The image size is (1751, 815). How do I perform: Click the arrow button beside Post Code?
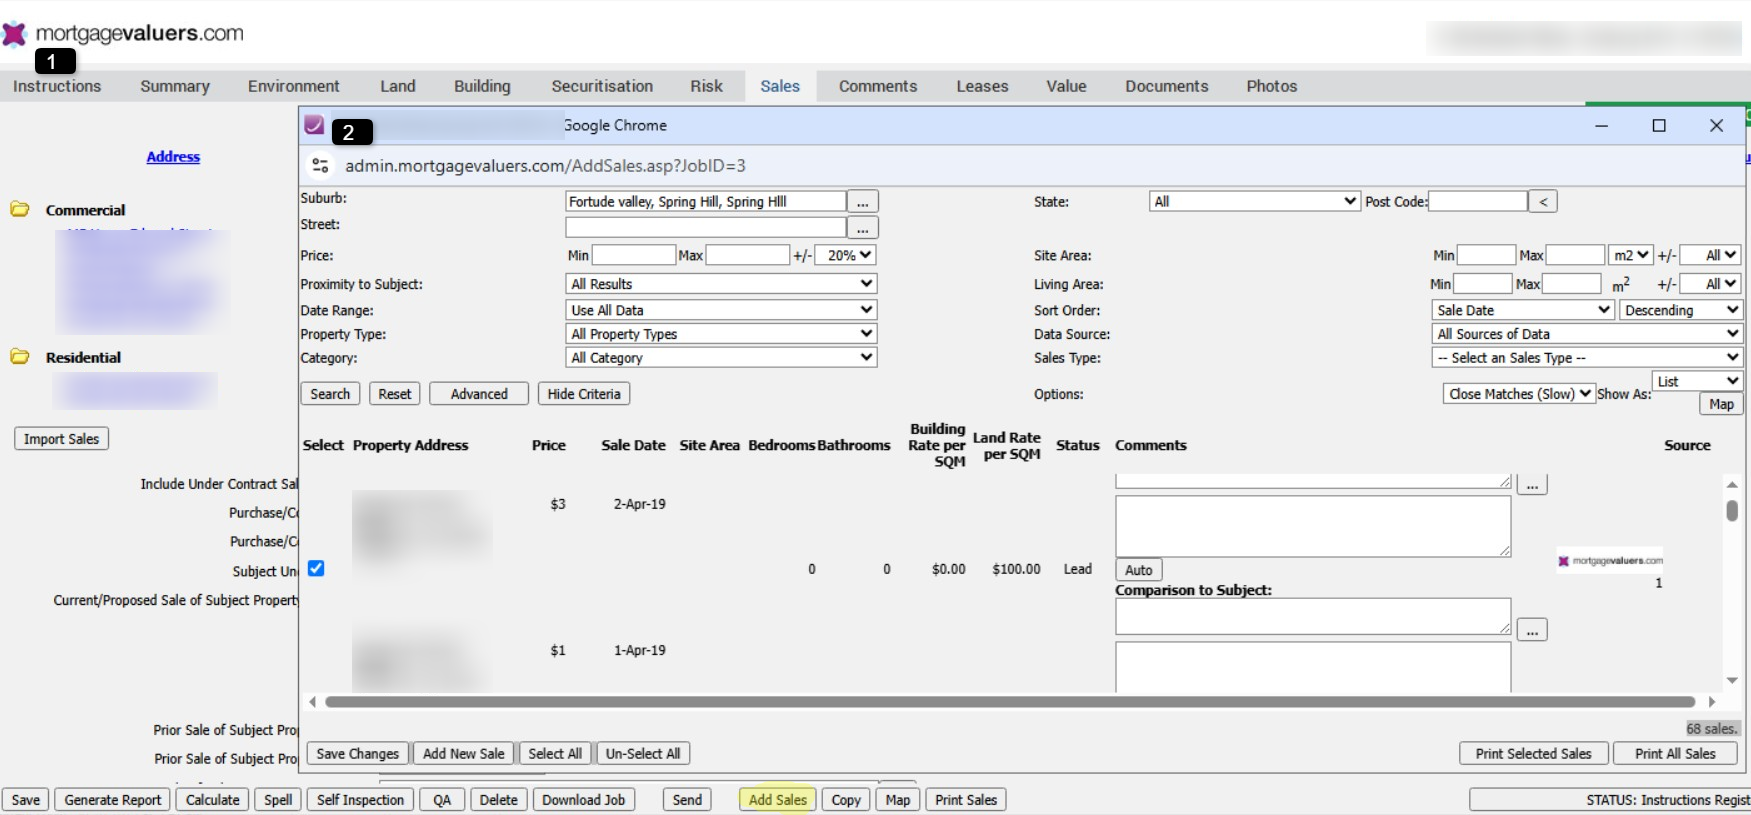[x=1543, y=202]
